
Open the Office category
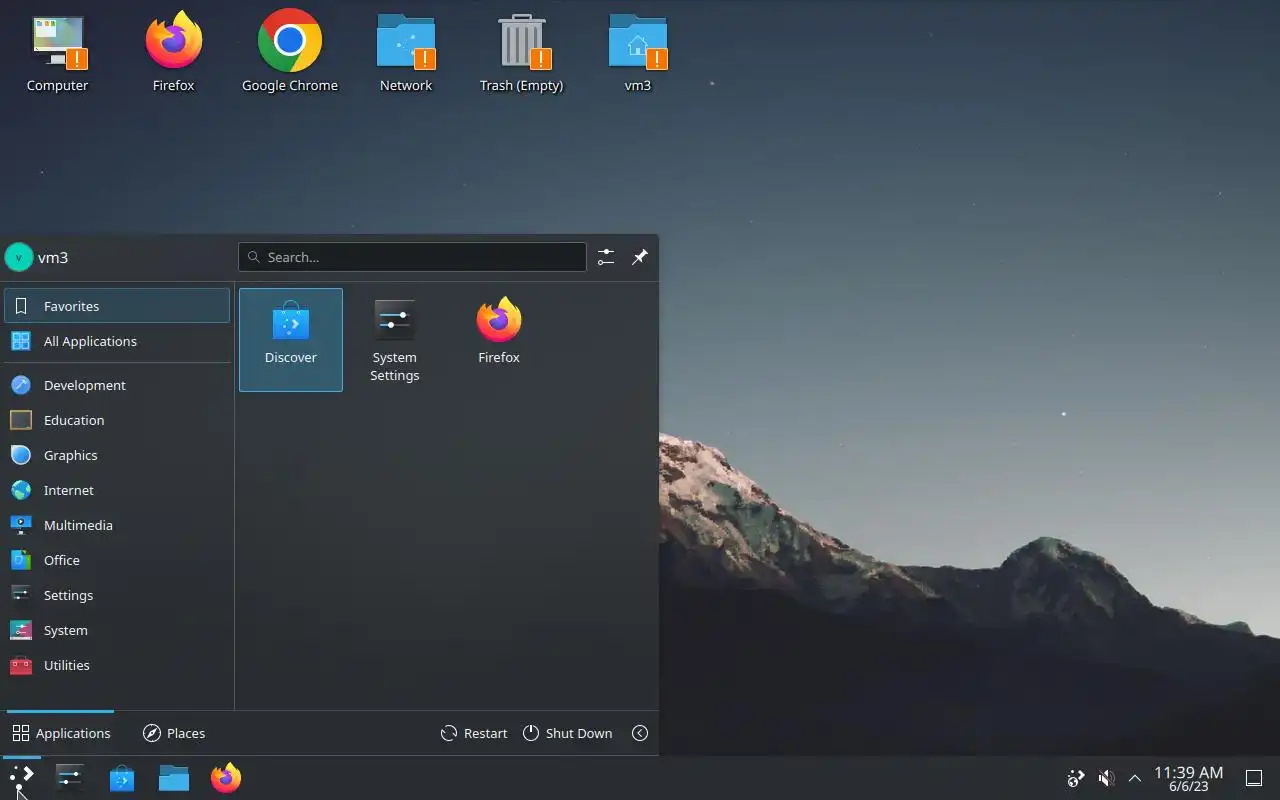click(x=117, y=560)
